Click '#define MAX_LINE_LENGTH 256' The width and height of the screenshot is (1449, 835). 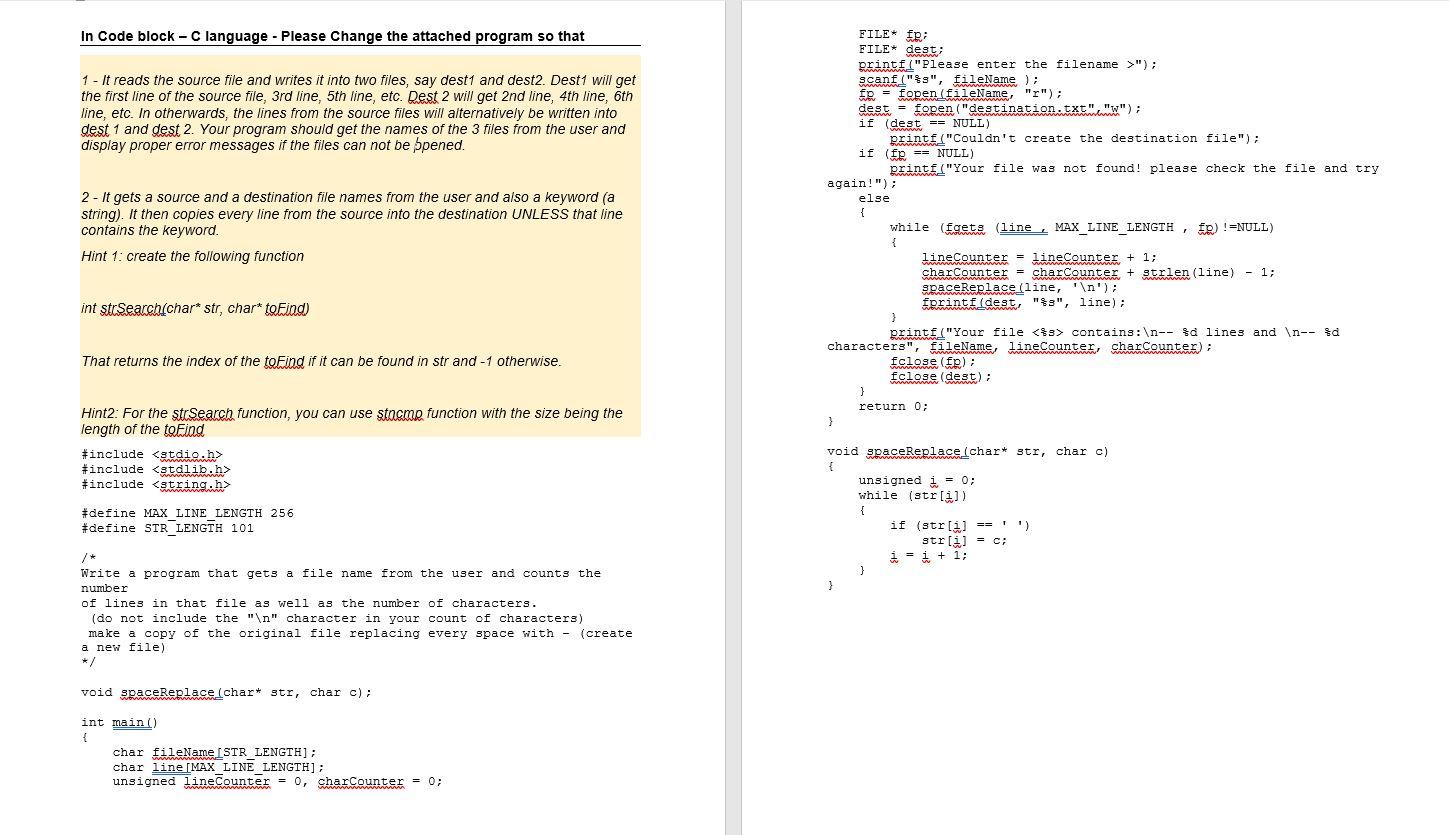pos(188,513)
